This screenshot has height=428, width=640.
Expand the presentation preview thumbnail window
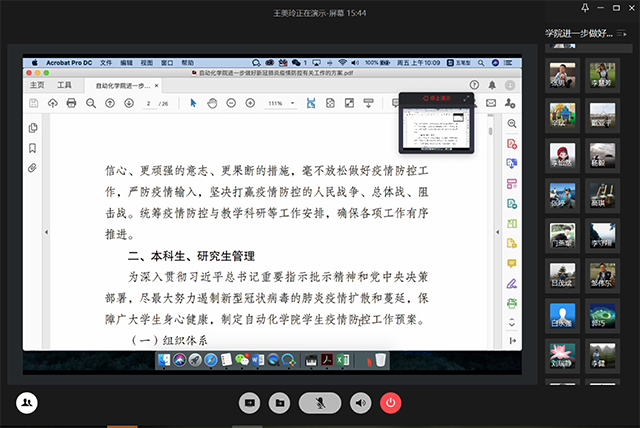(x=465, y=99)
